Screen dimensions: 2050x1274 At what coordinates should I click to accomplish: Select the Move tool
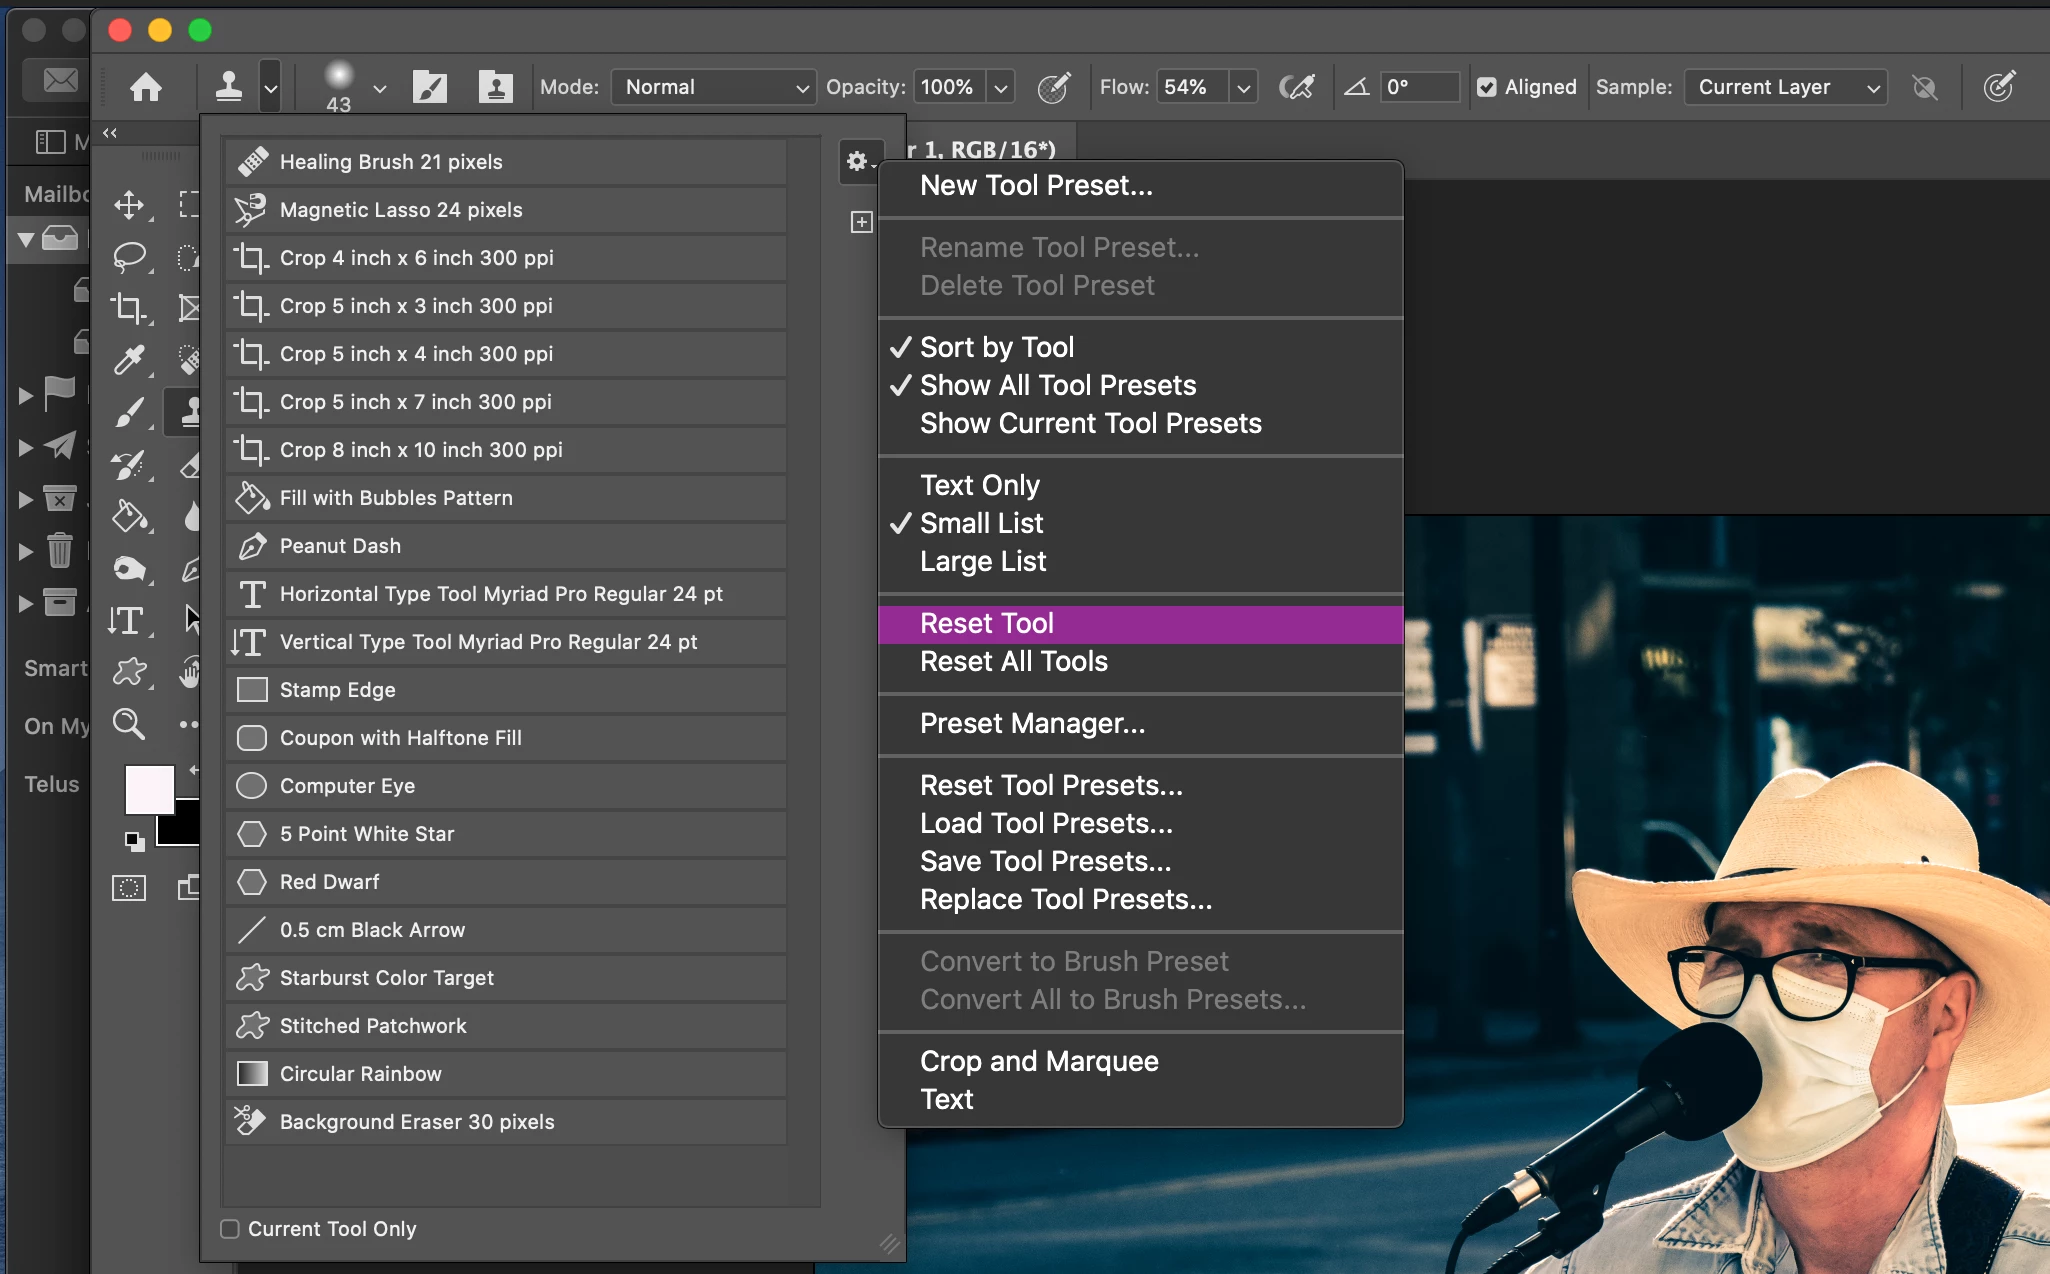[129, 206]
